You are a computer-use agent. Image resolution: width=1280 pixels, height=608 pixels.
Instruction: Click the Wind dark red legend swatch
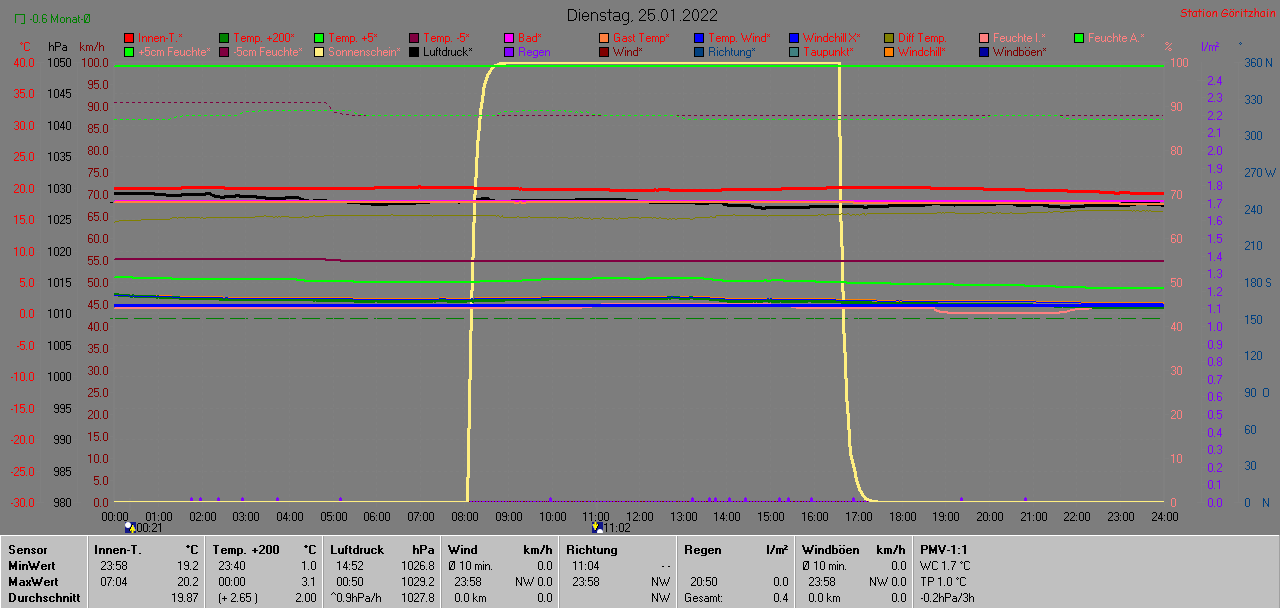coord(604,52)
